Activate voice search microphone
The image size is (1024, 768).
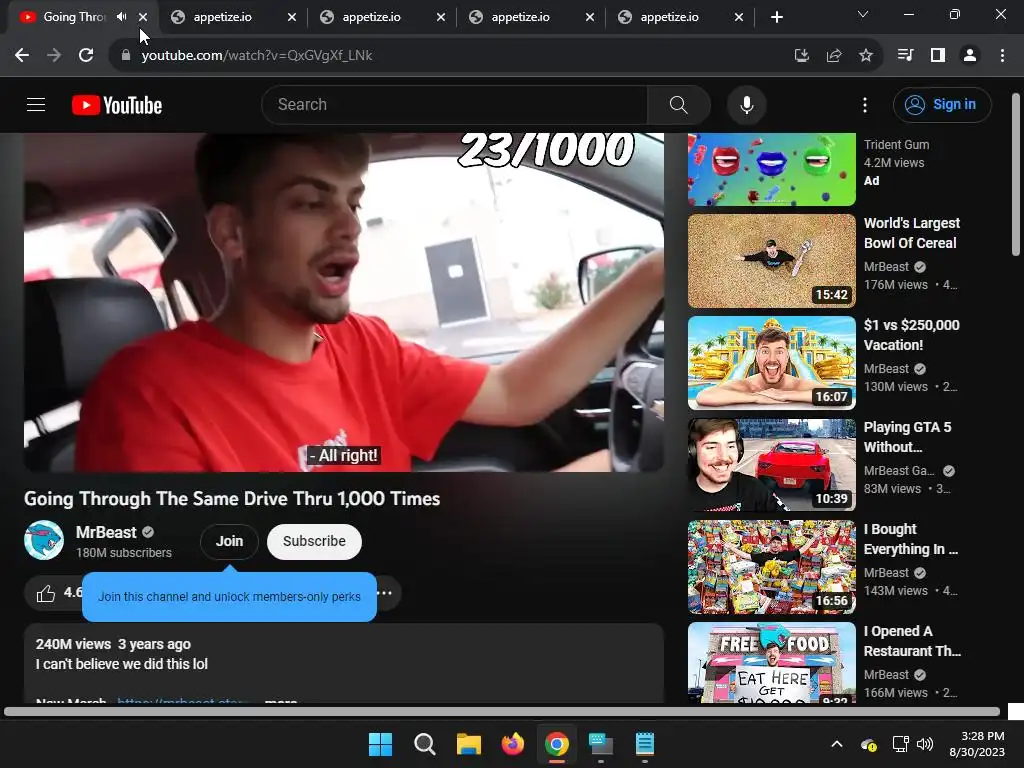tap(746, 104)
